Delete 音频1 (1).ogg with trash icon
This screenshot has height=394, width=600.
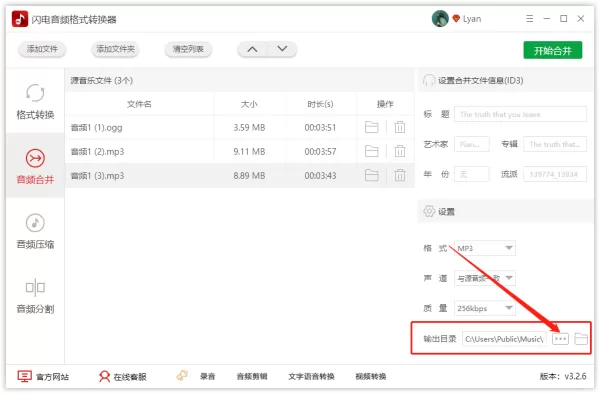pos(400,127)
